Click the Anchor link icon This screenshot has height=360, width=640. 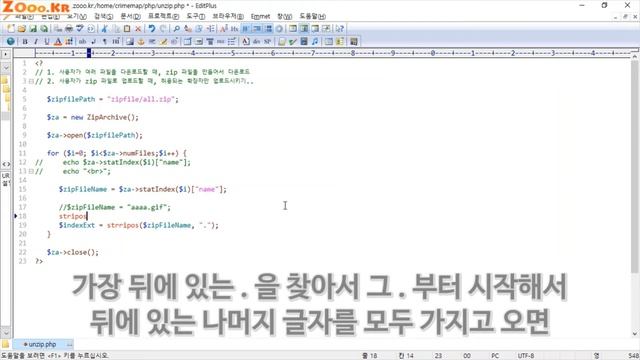point(141,41)
